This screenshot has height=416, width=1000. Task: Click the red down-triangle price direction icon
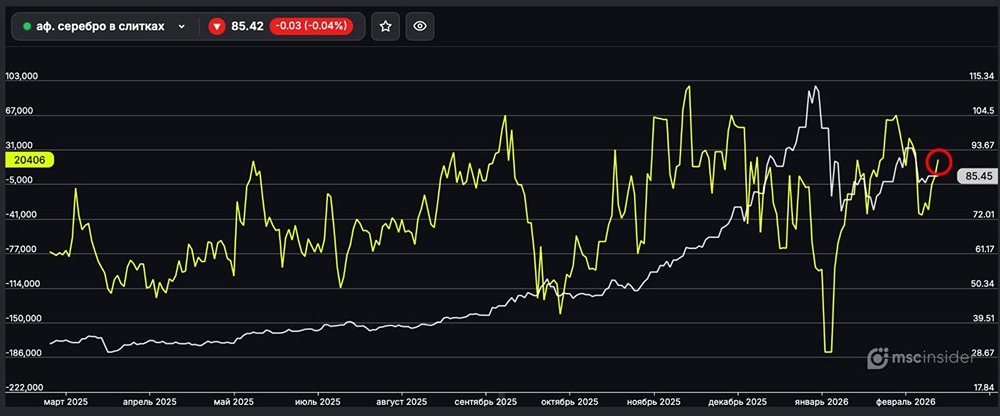(216, 26)
